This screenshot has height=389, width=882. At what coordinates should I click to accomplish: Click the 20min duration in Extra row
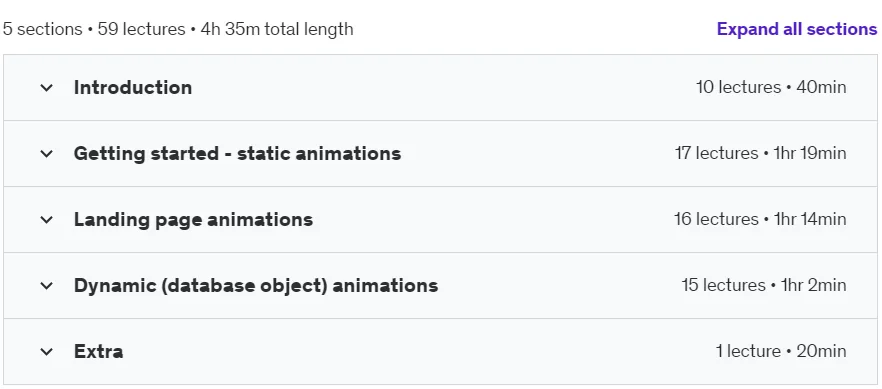pyautogui.click(x=821, y=351)
